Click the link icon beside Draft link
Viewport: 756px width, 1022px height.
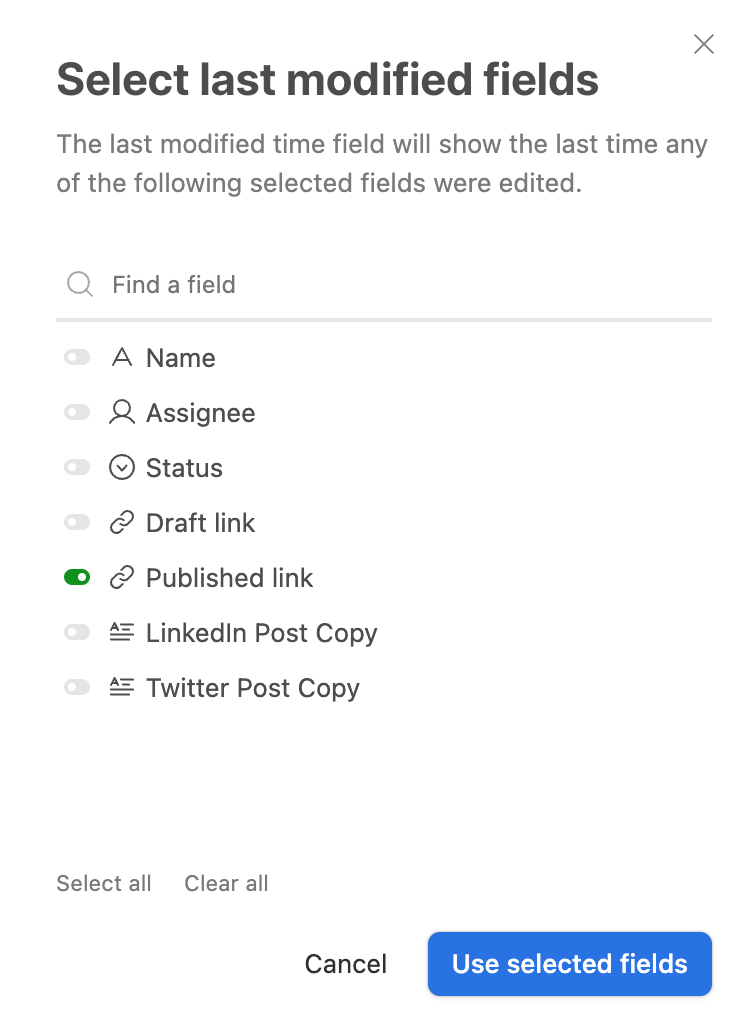coord(122,523)
